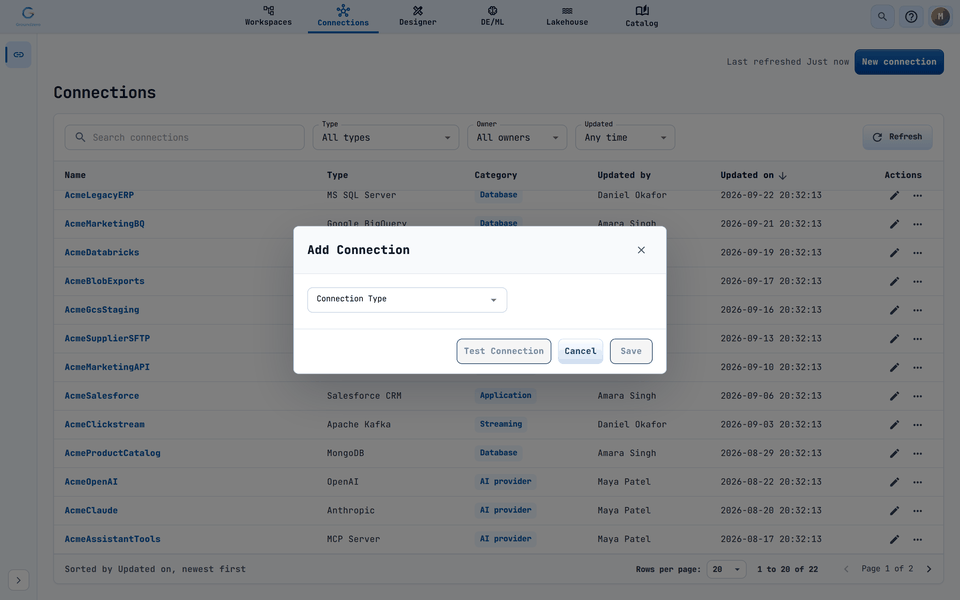Edit the AcmeGcsStaging connection

[894, 310]
